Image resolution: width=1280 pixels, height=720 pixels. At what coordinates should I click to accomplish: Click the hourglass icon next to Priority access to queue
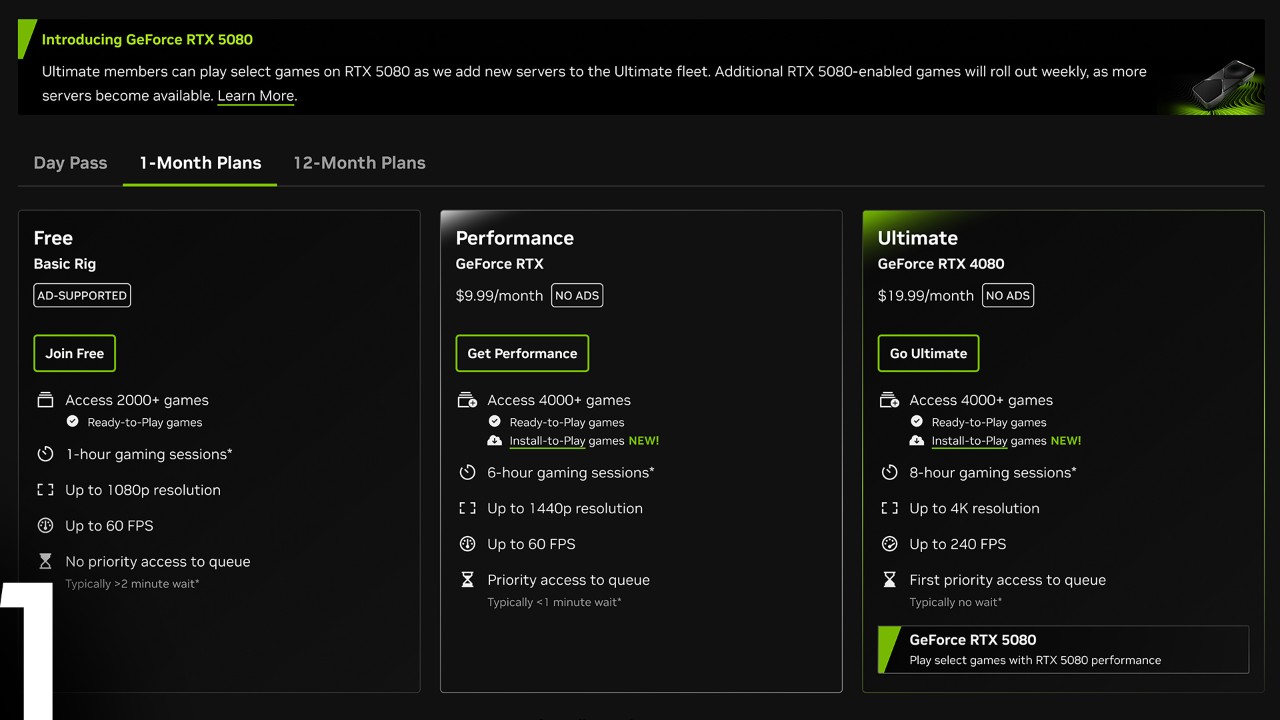tap(467, 580)
